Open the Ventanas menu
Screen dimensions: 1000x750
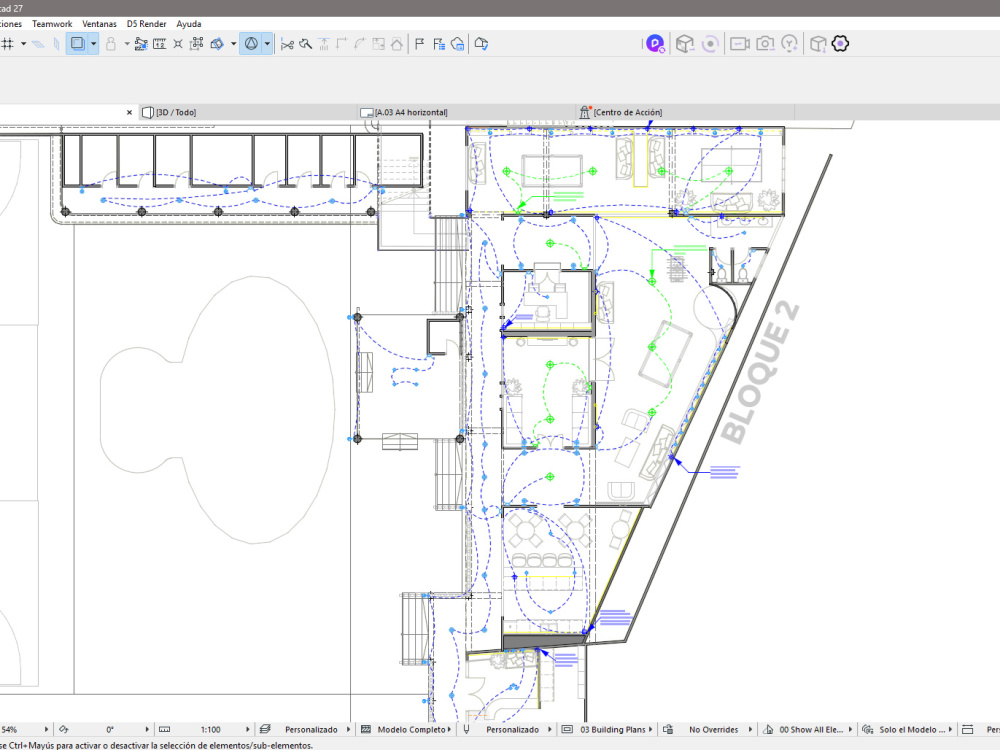tap(99, 24)
